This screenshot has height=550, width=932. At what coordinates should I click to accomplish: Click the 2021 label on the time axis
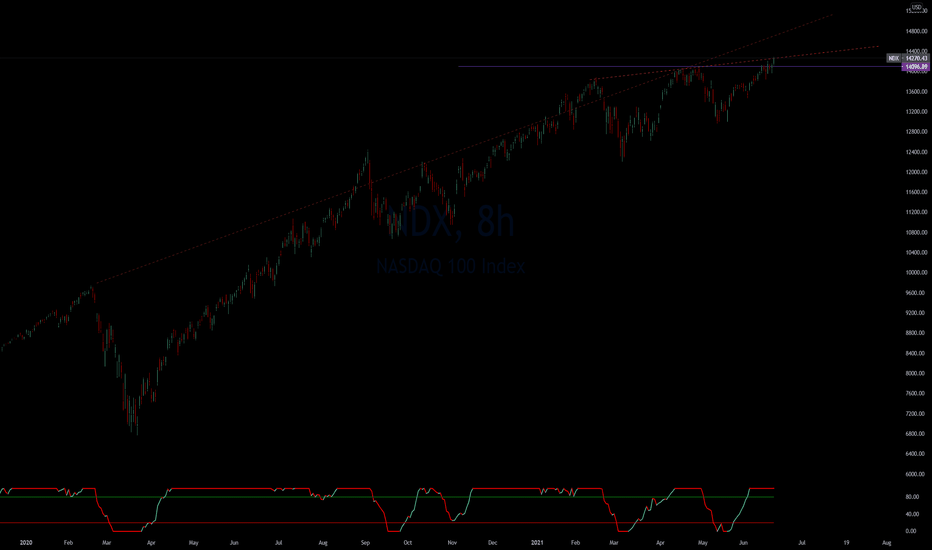pyautogui.click(x=537, y=542)
